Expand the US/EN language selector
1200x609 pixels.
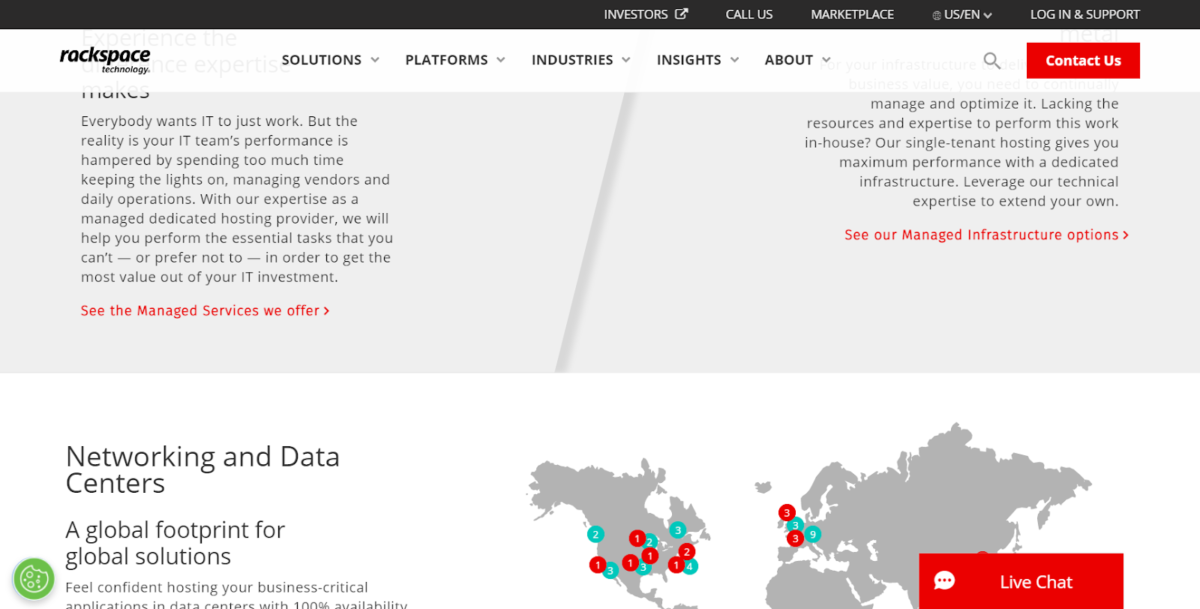[x=962, y=15]
